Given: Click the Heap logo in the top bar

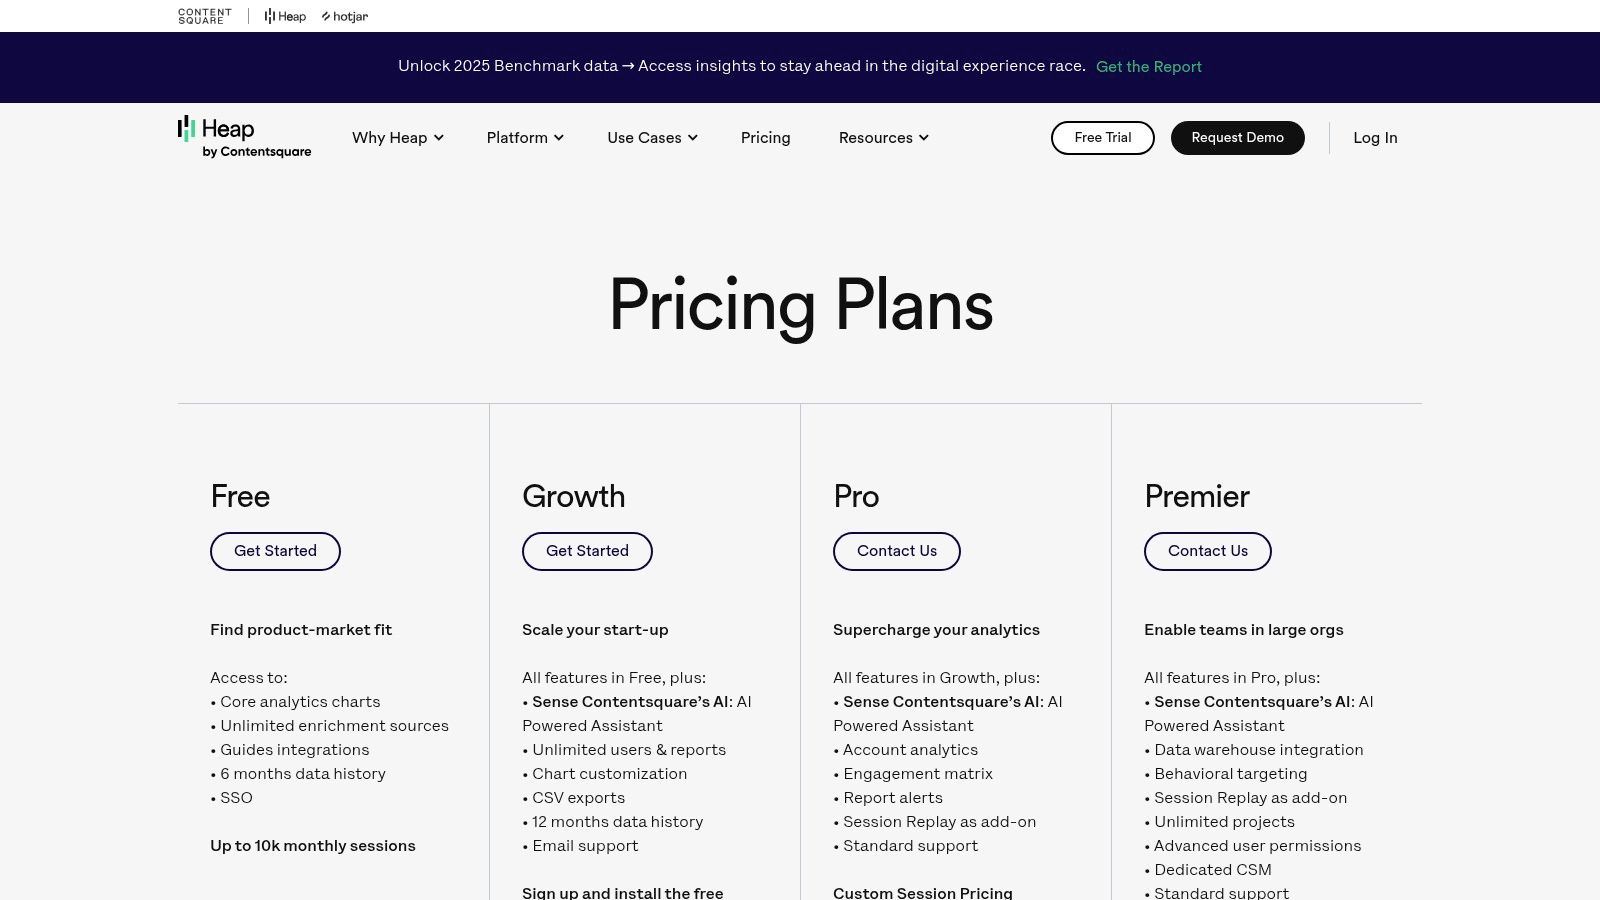Looking at the screenshot, I should coord(284,16).
